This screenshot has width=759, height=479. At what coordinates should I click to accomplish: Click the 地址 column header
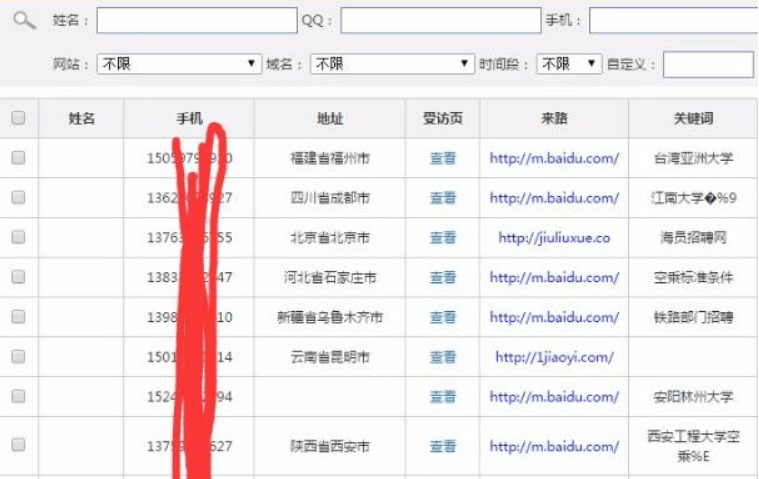[x=330, y=118]
